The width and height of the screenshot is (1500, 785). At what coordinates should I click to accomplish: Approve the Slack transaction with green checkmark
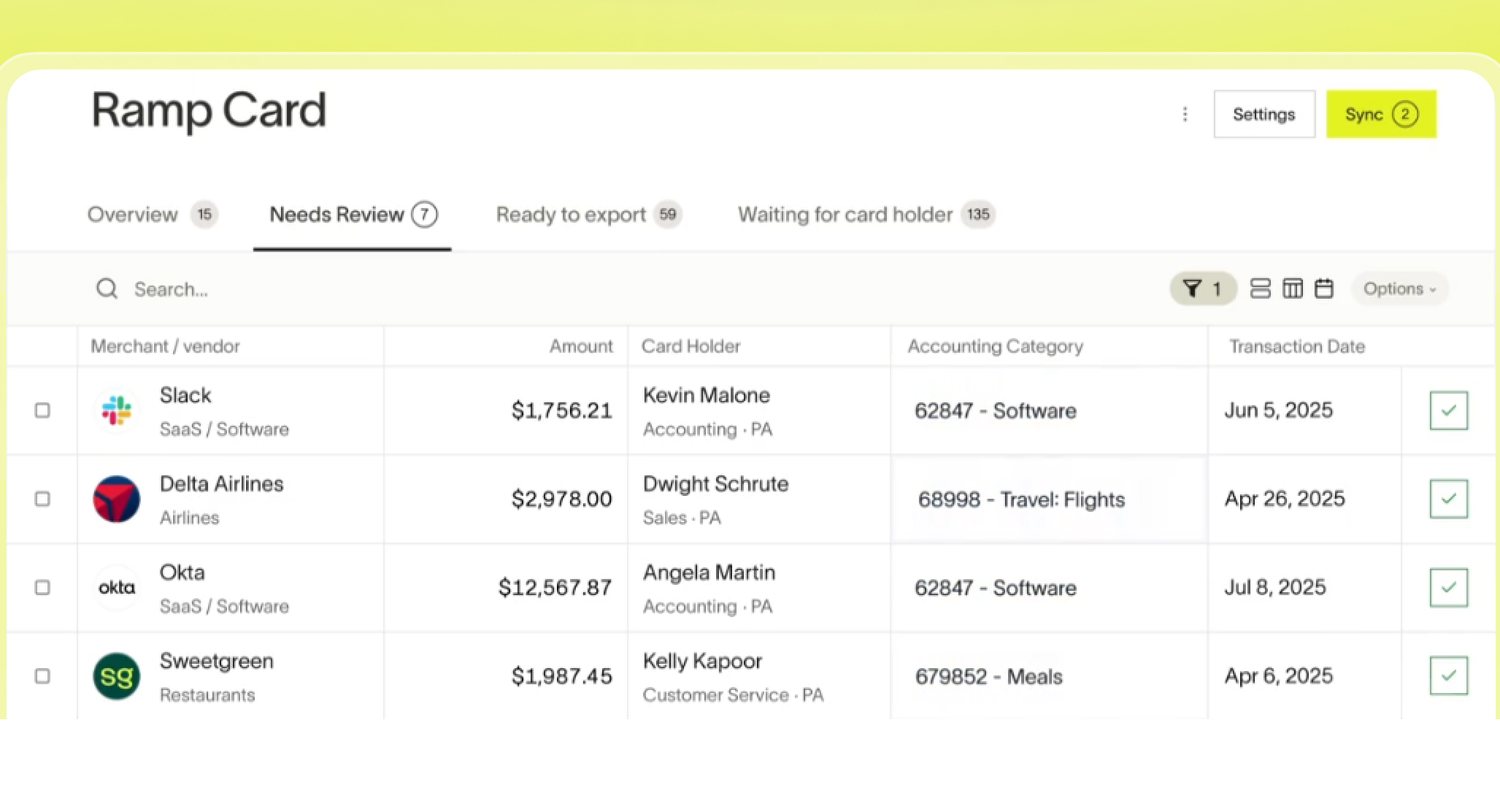click(x=1448, y=410)
